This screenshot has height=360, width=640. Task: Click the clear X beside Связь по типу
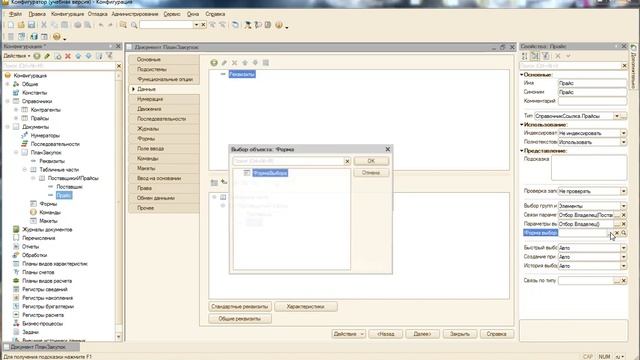[624, 281]
